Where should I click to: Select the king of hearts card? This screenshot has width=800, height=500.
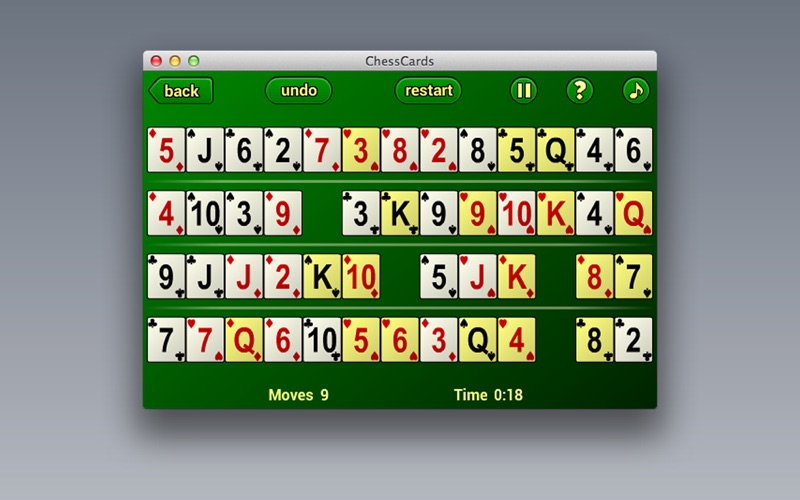point(556,213)
